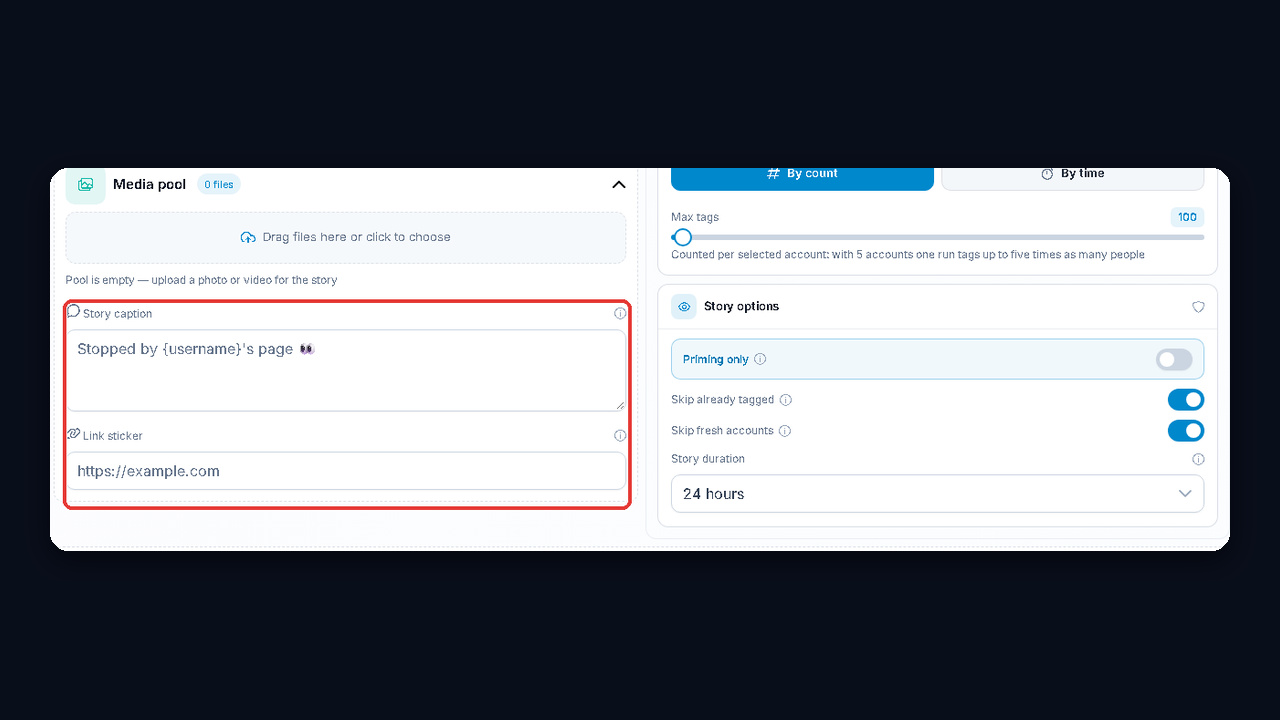The image size is (1280, 720).
Task: Show info tooltip for Skip already tagged
Action: [x=786, y=400]
